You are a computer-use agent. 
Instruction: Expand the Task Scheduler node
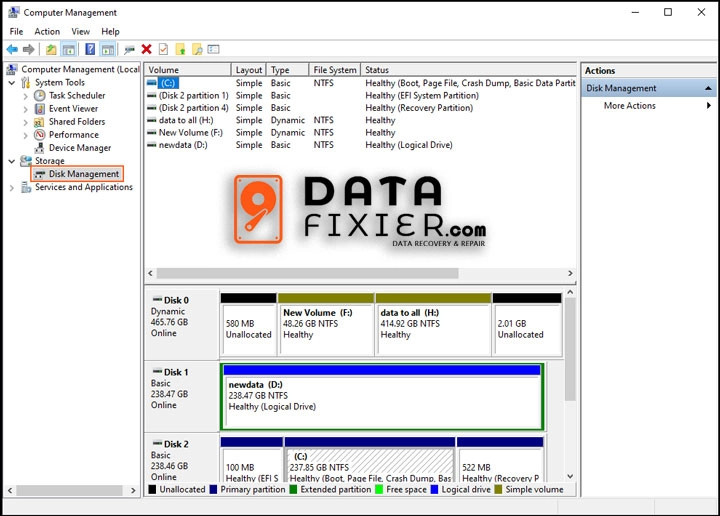(26, 96)
